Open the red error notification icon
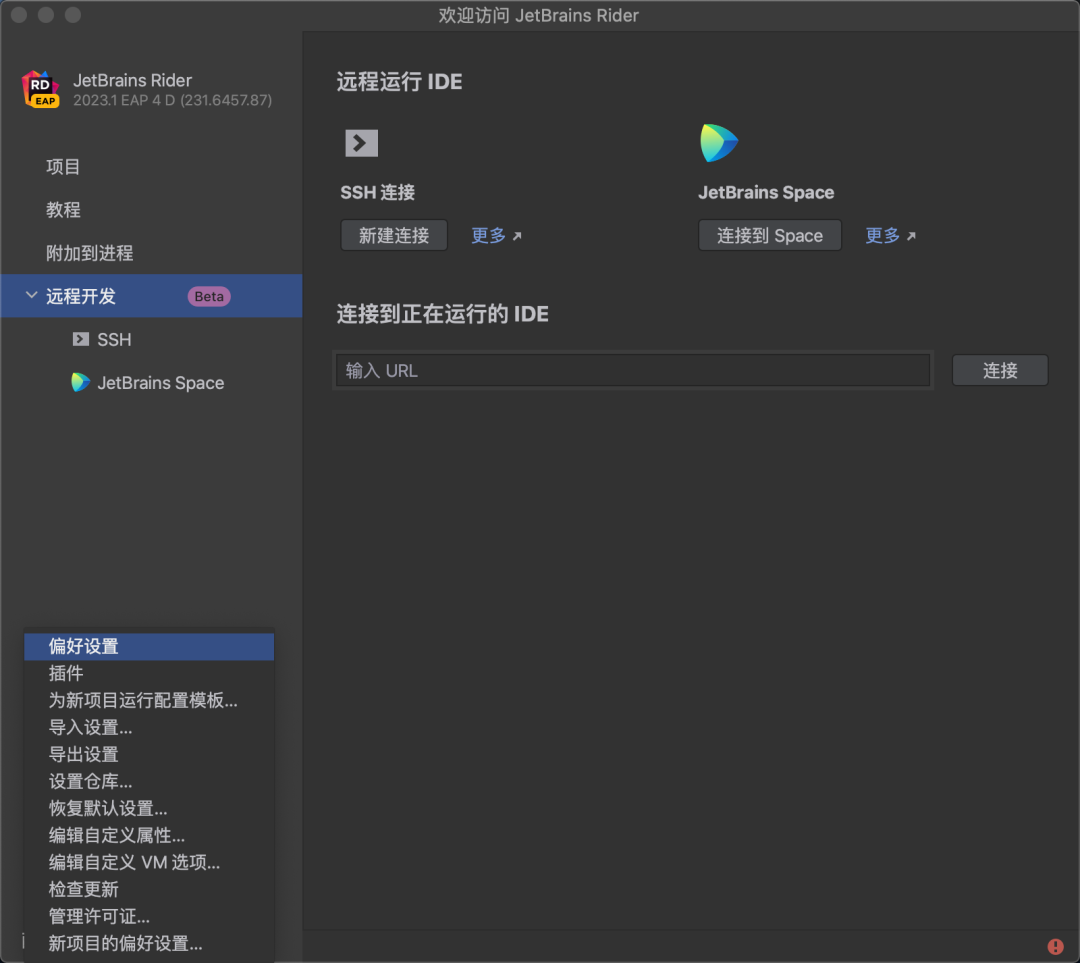This screenshot has height=963, width=1080. click(x=1055, y=946)
